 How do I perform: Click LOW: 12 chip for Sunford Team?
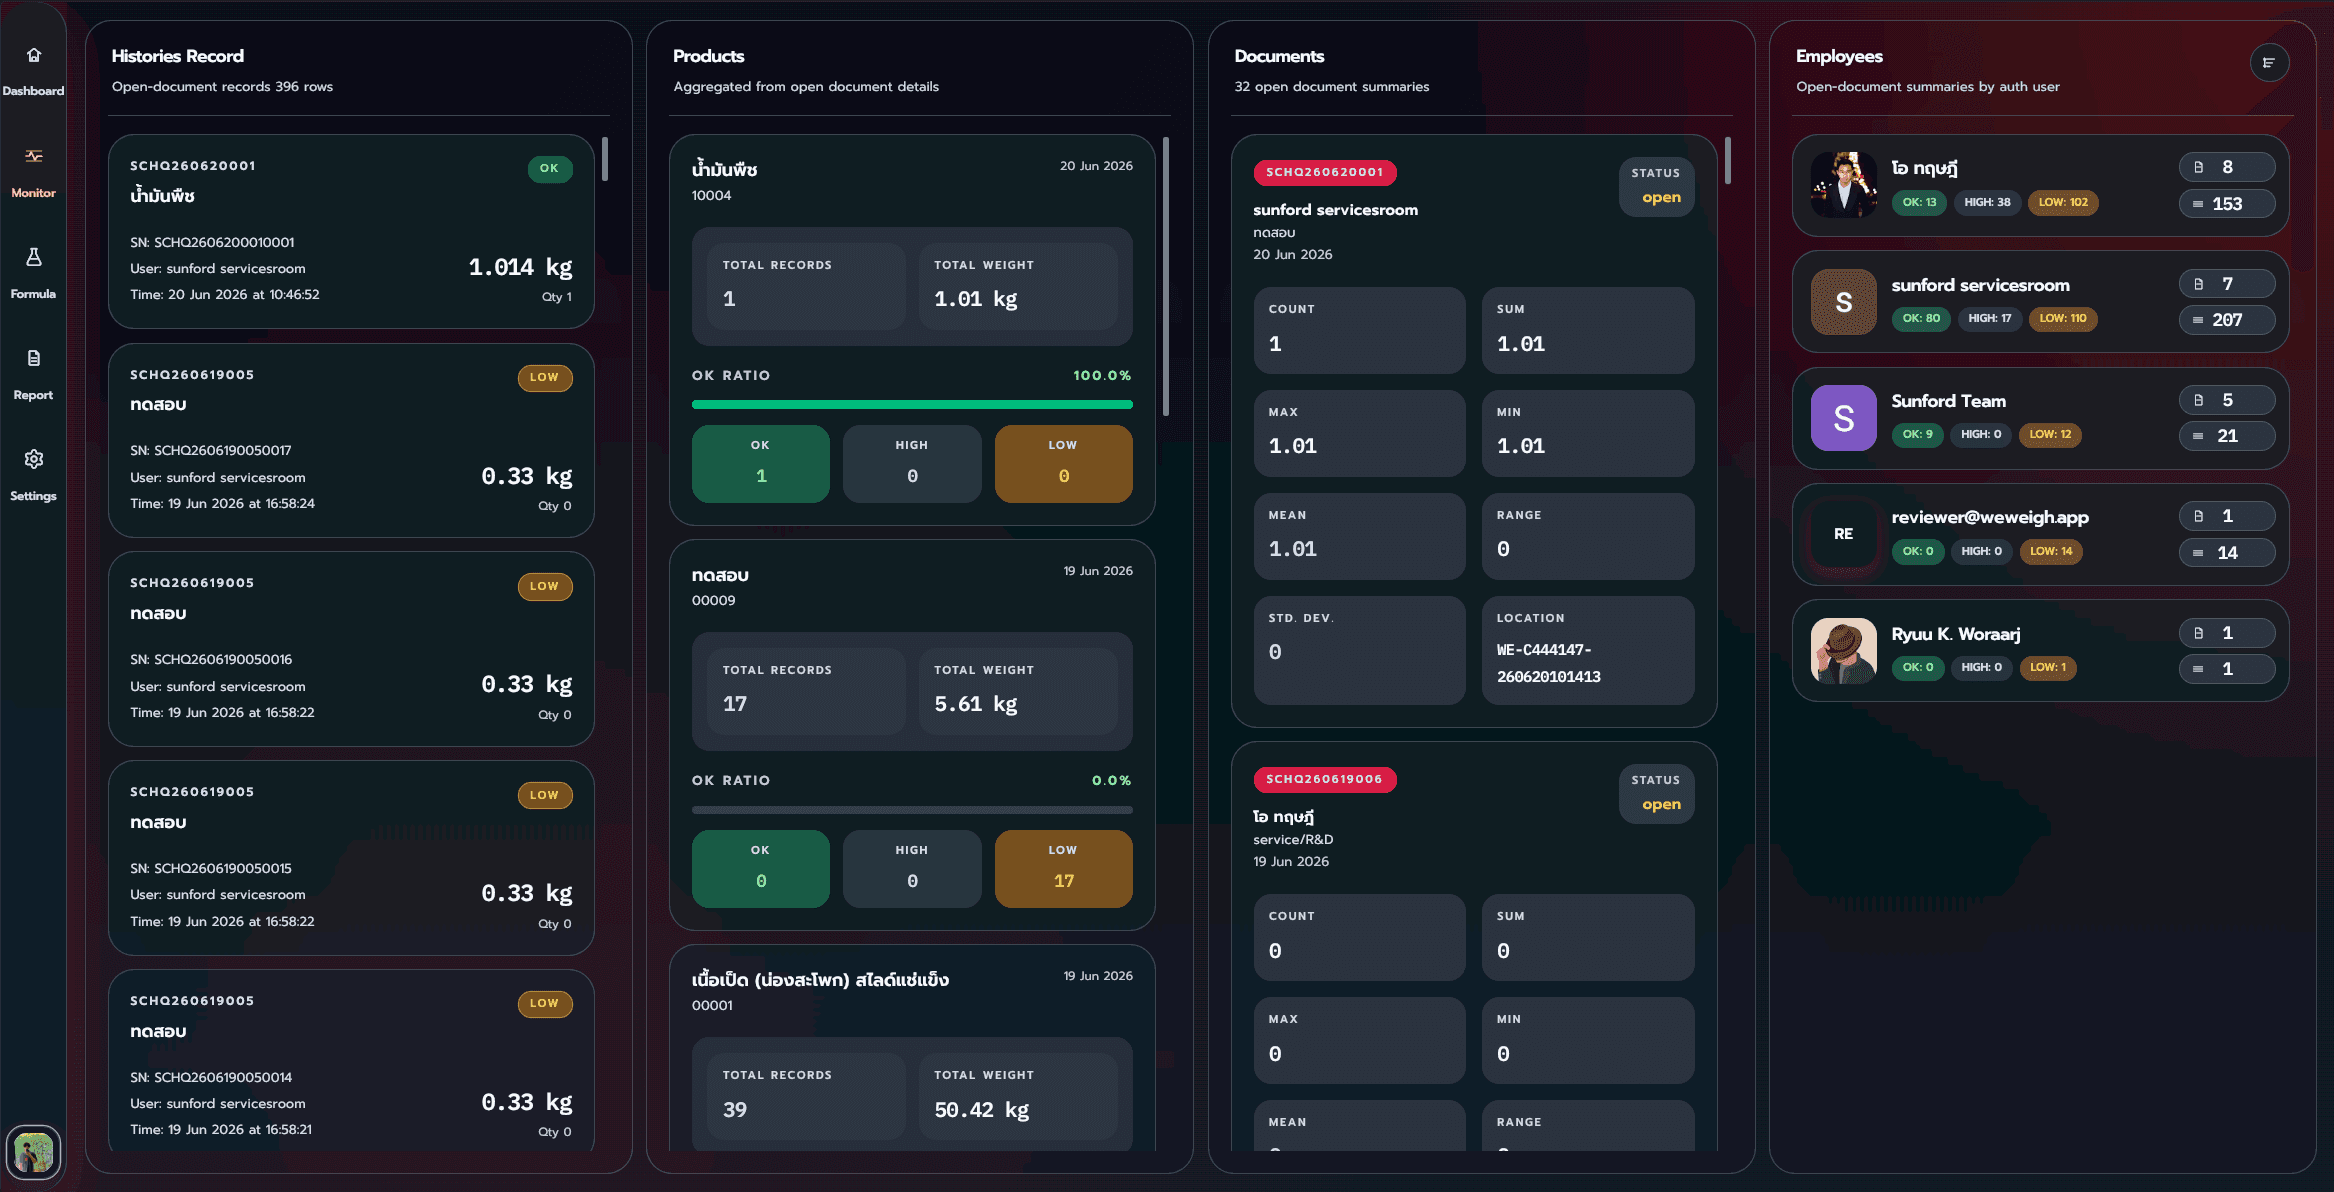(x=2050, y=434)
